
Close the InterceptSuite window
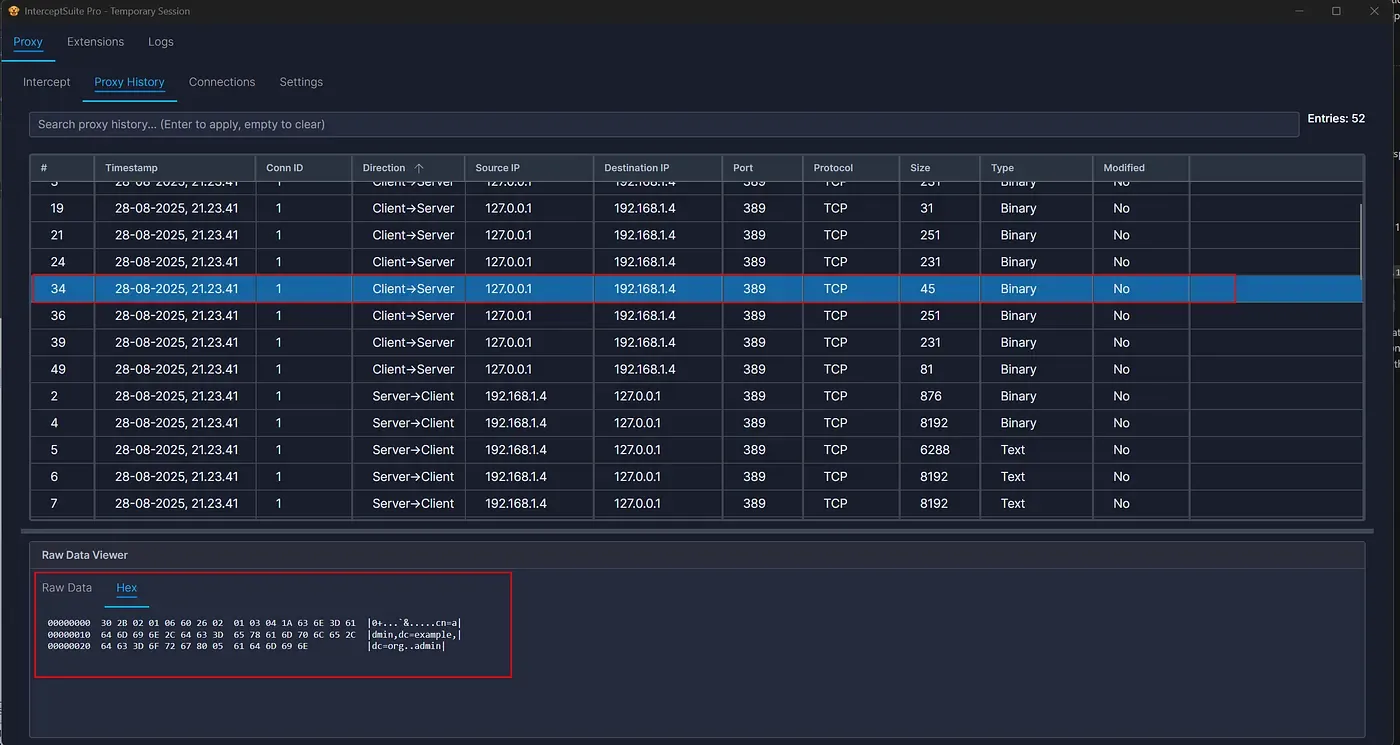coord(1376,11)
